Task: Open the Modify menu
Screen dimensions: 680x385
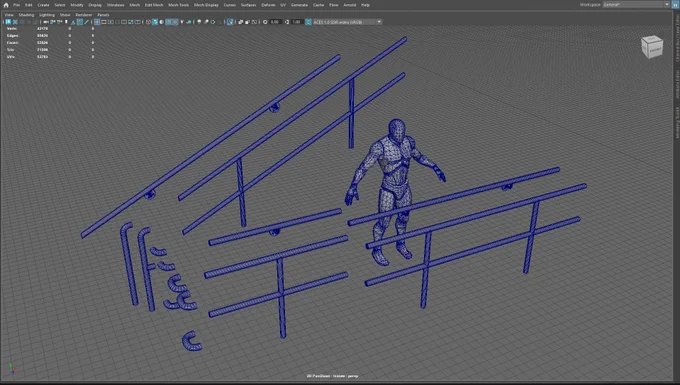Action: coord(77,5)
